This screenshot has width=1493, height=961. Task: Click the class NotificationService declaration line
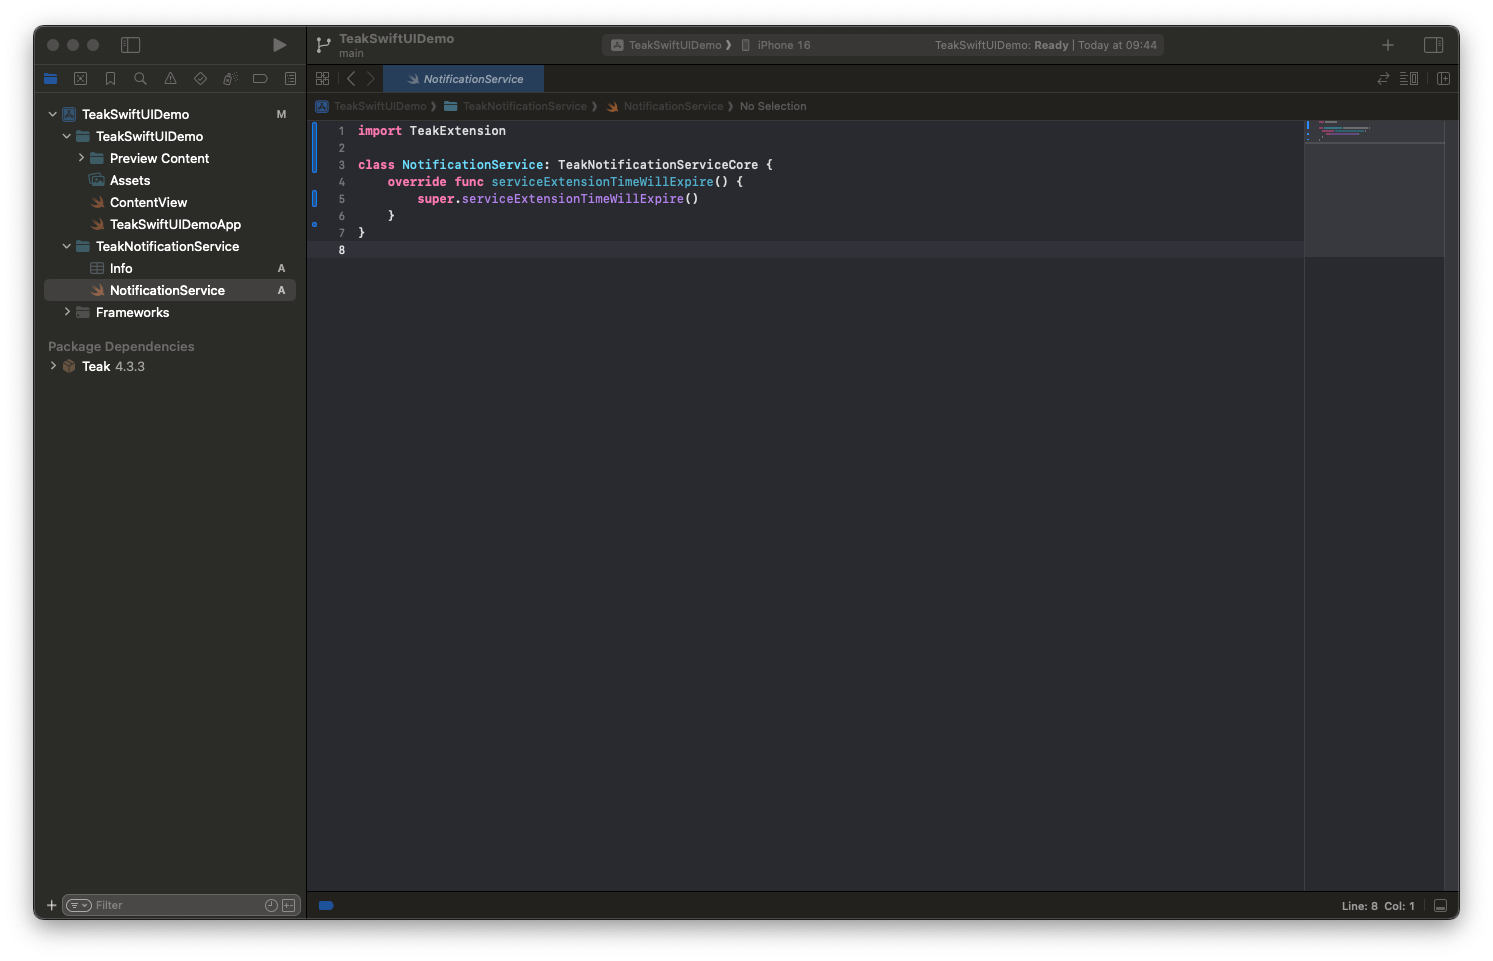[565, 165]
